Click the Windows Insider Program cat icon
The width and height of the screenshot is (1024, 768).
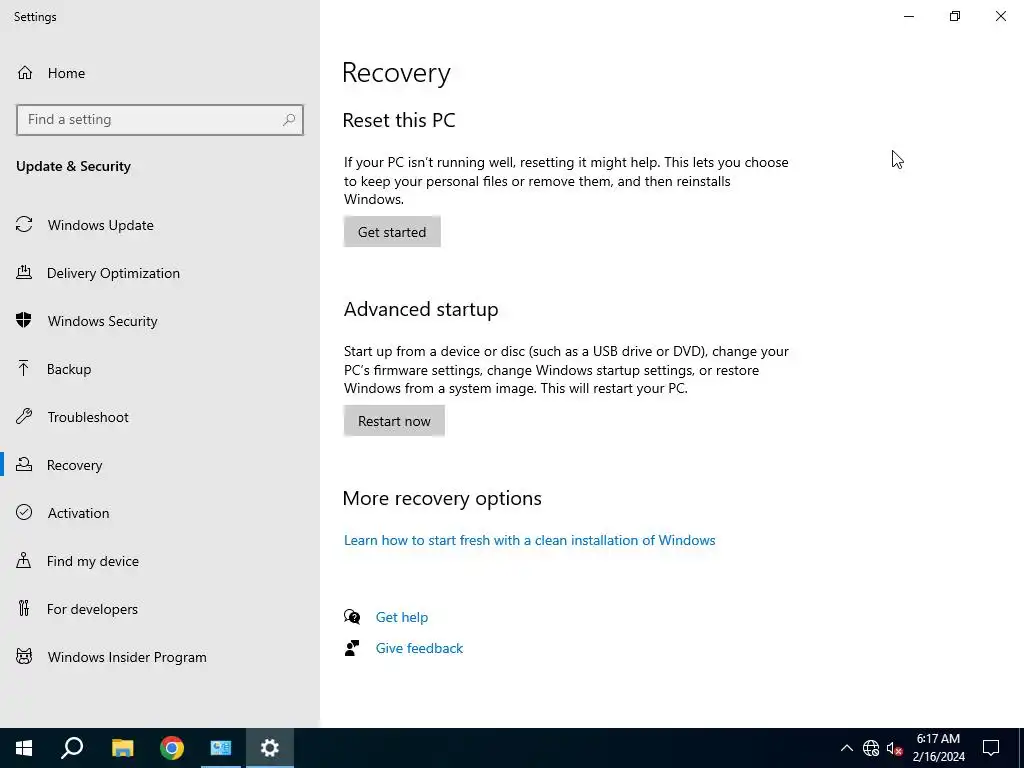[x=24, y=656]
